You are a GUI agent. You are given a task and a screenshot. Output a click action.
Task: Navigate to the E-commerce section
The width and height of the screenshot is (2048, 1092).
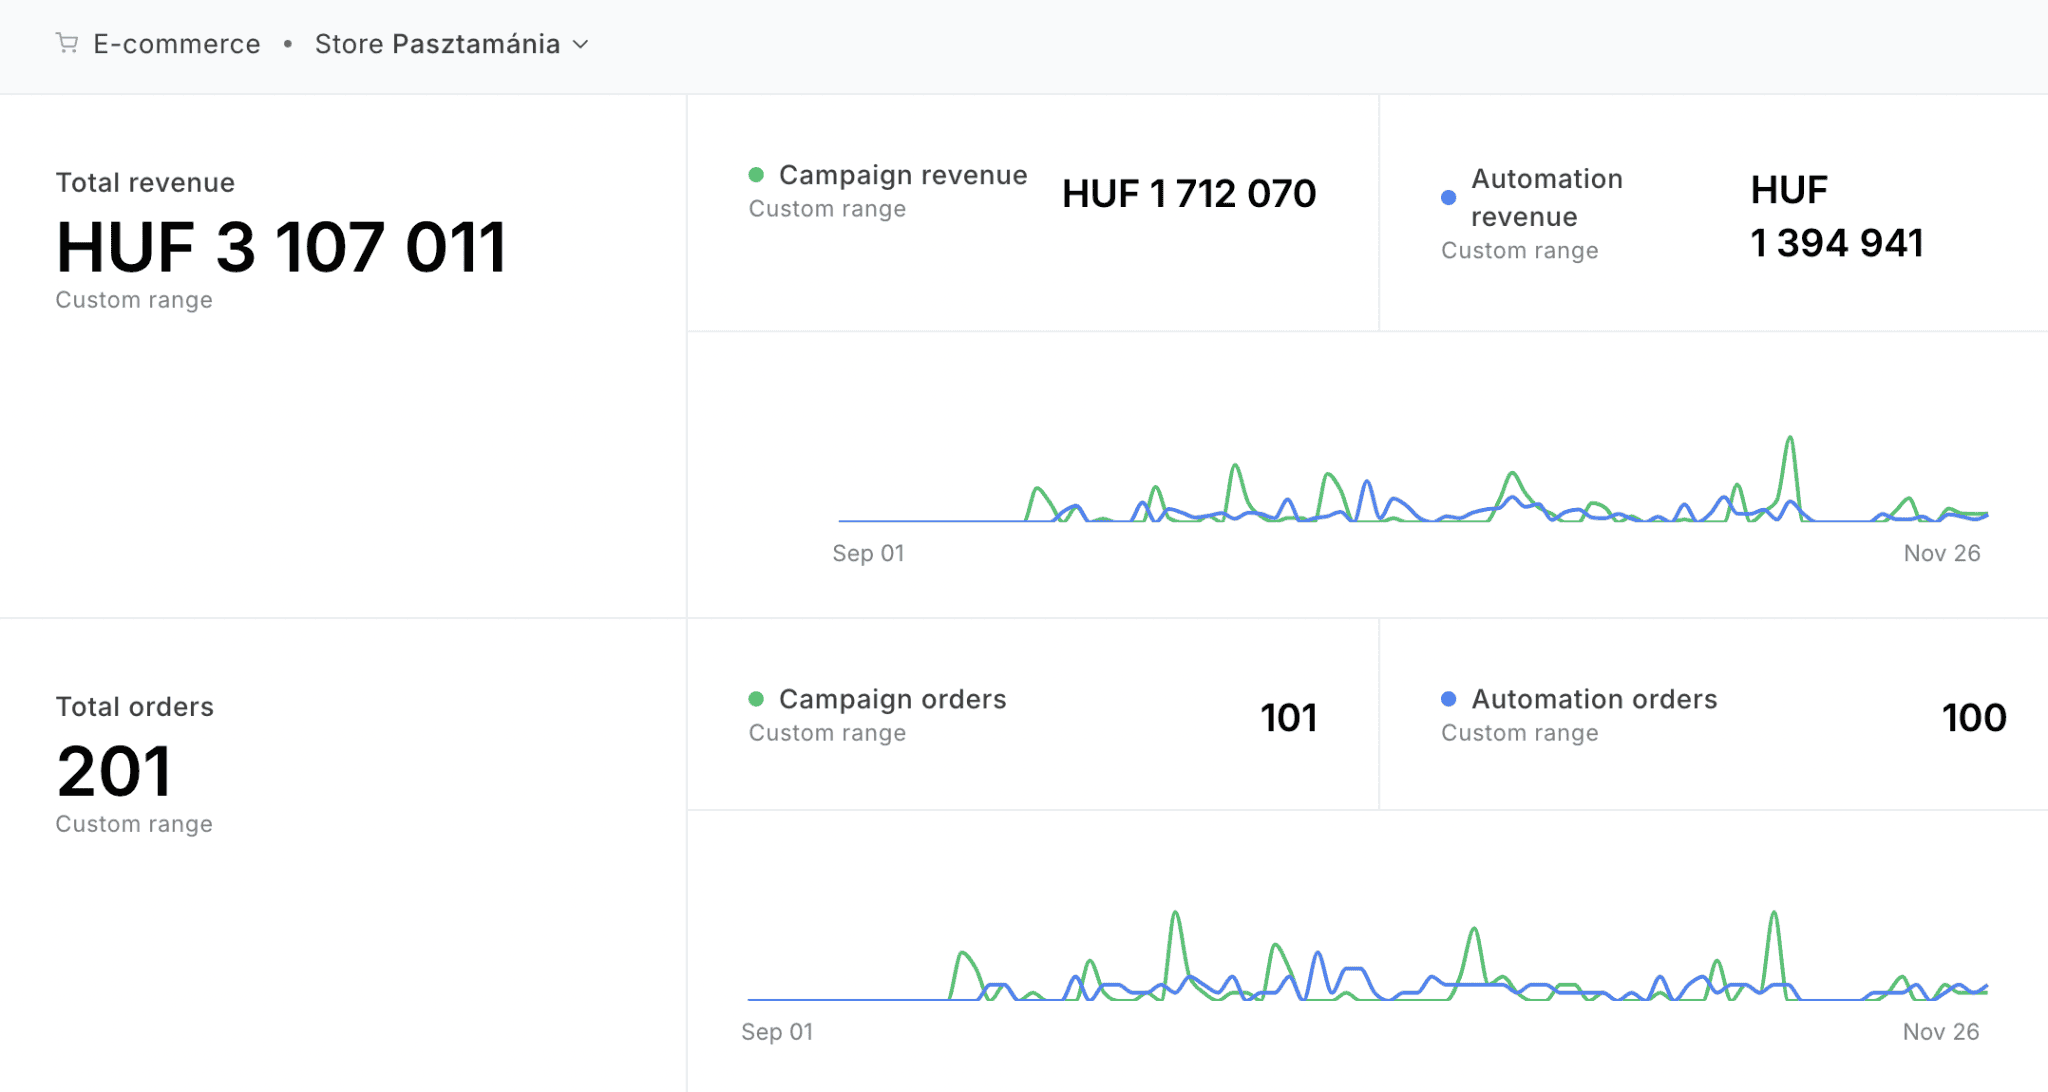[177, 44]
